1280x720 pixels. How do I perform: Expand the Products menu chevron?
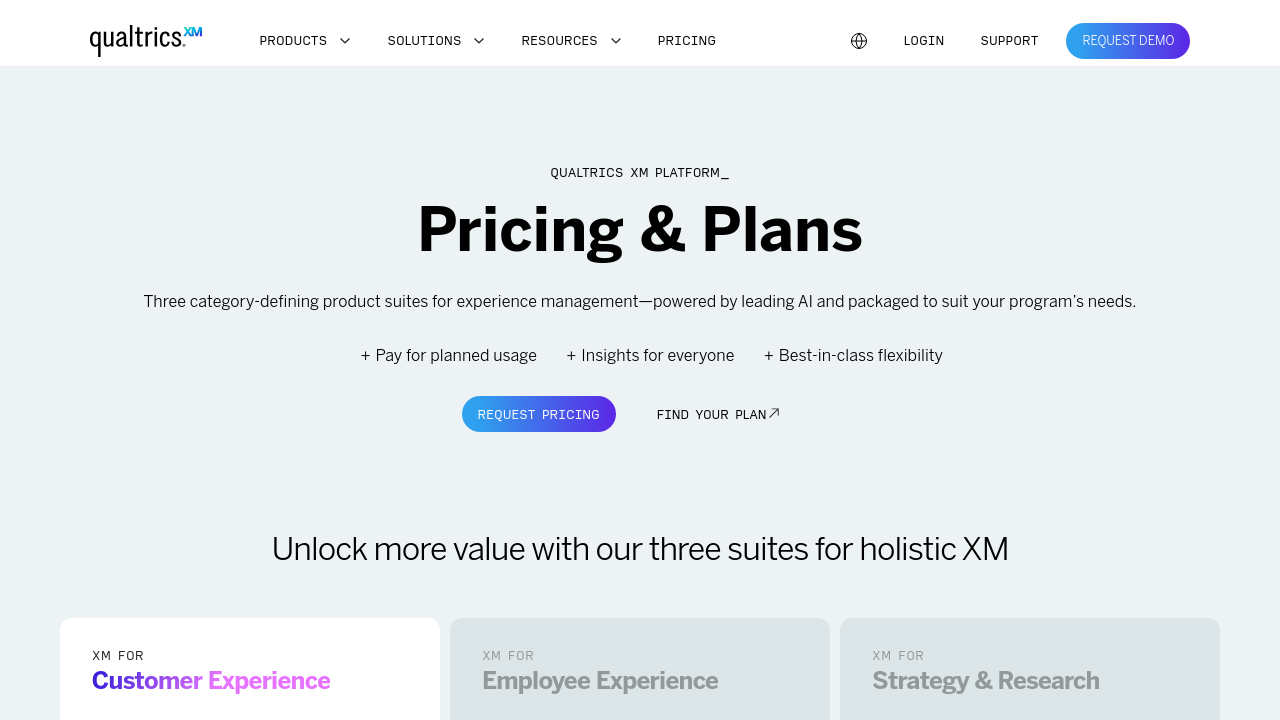pyautogui.click(x=345, y=41)
